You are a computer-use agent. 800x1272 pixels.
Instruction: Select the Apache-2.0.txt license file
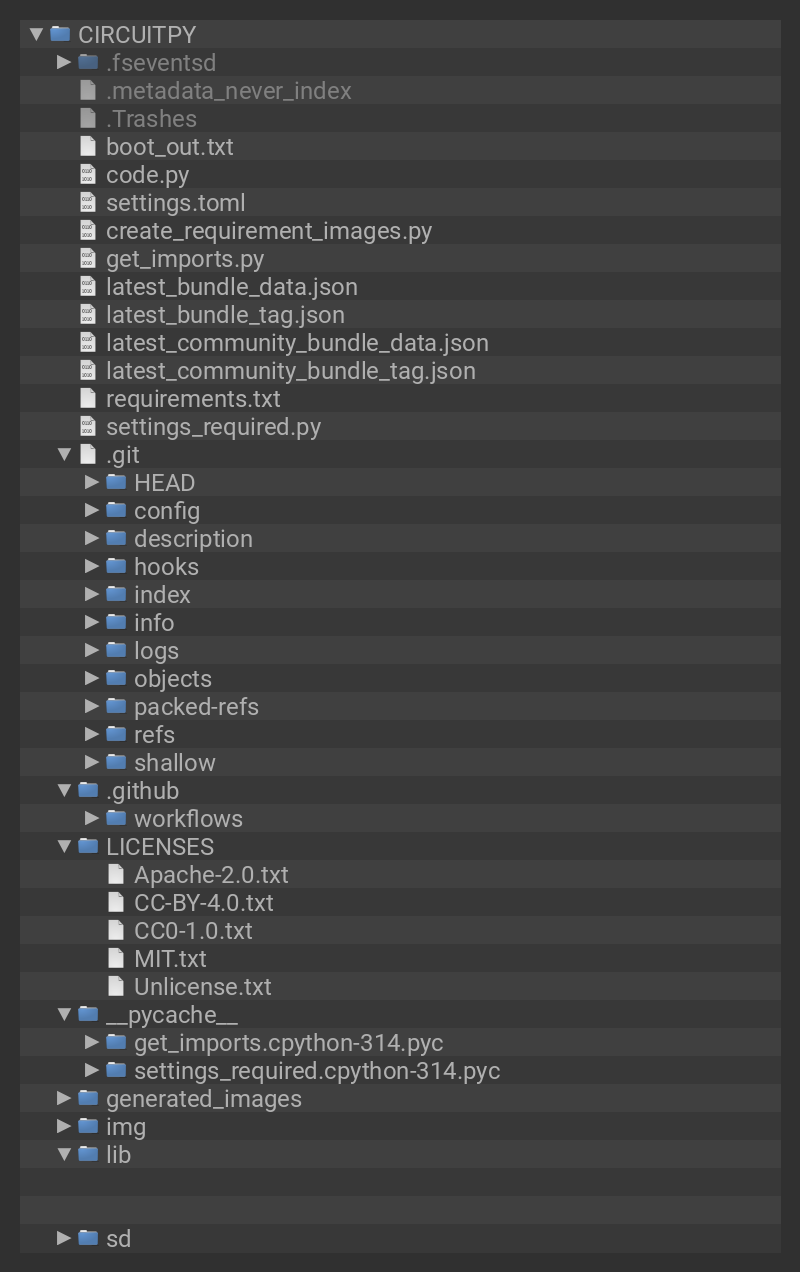211,875
